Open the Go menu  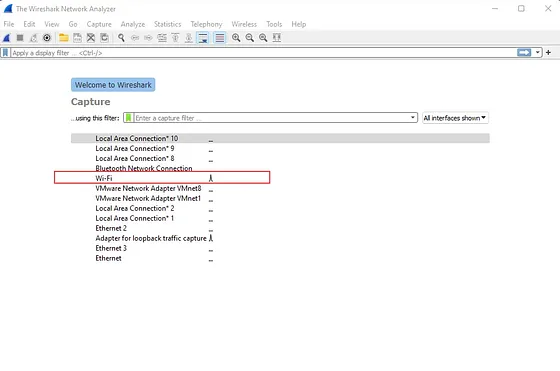pyautogui.click(x=73, y=24)
